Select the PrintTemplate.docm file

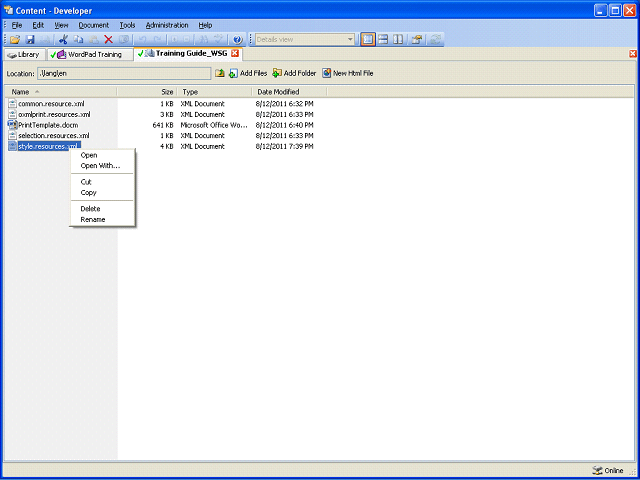pyautogui.click(x=48, y=125)
